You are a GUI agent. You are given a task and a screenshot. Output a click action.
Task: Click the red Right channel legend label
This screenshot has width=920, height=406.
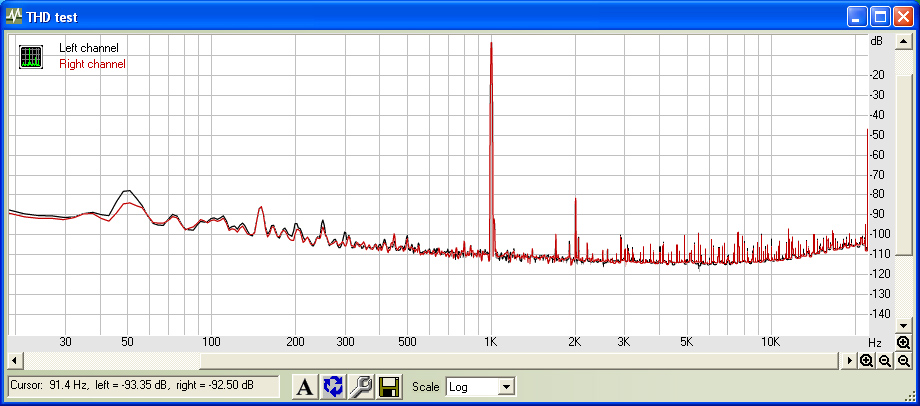[x=93, y=64]
